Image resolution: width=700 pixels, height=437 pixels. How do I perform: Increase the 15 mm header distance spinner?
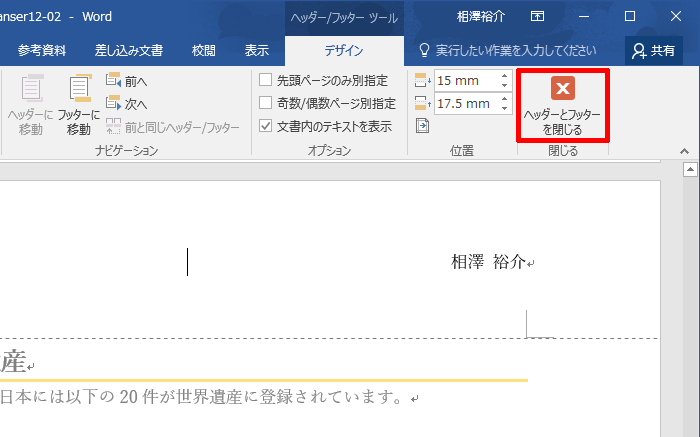point(504,76)
